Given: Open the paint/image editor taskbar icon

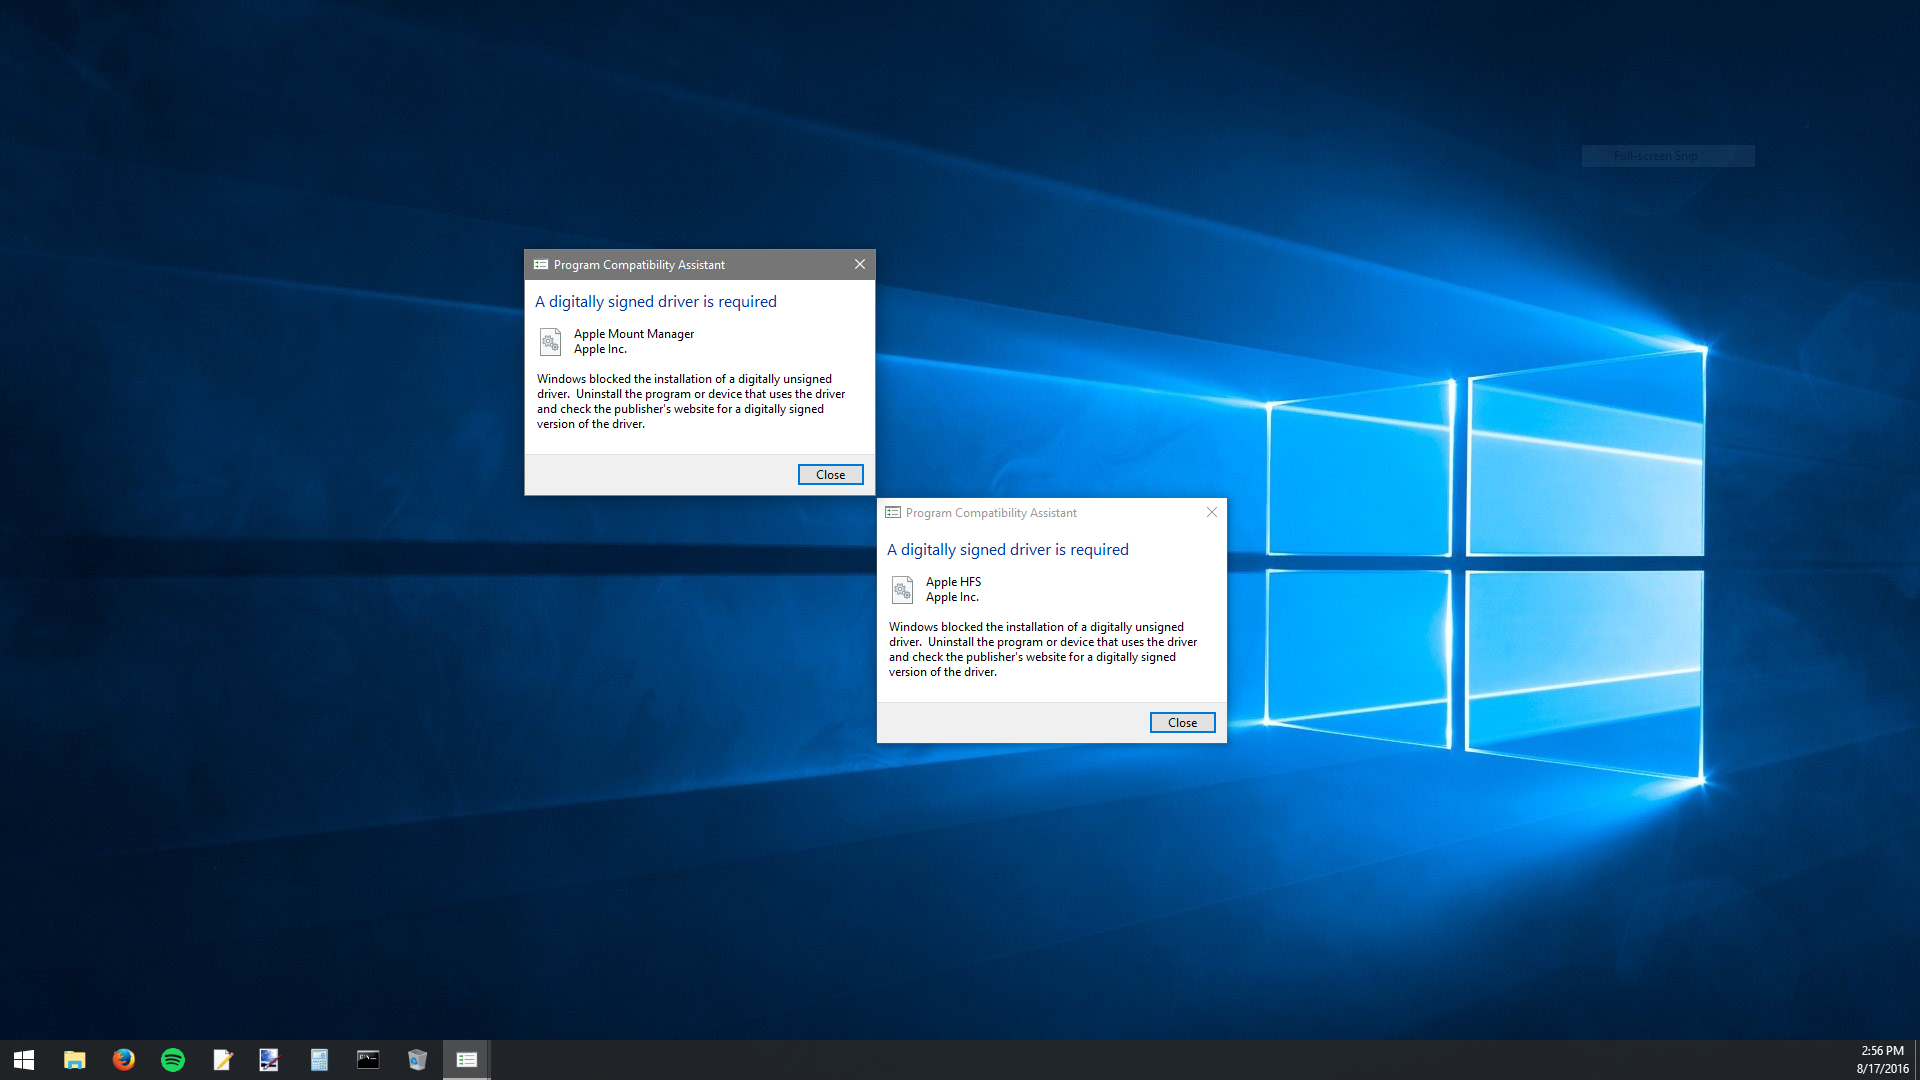Looking at the screenshot, I should click(269, 1059).
